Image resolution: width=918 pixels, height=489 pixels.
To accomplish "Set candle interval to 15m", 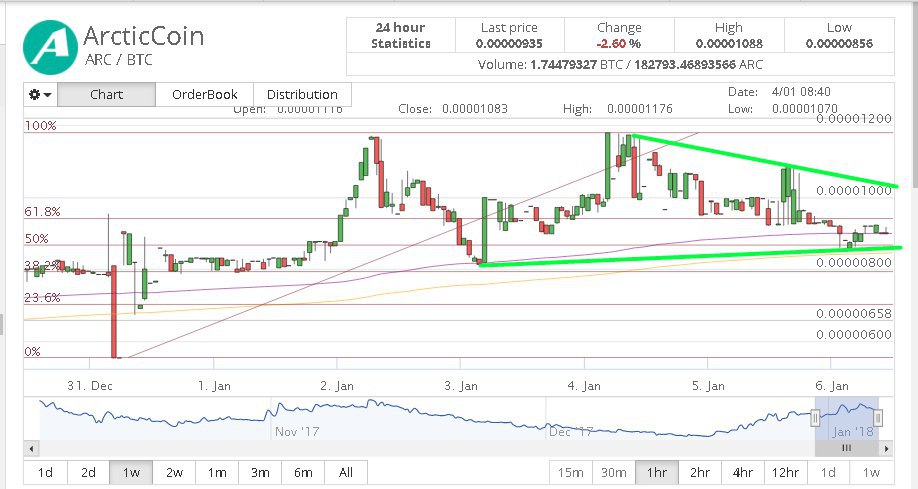I will (x=571, y=473).
